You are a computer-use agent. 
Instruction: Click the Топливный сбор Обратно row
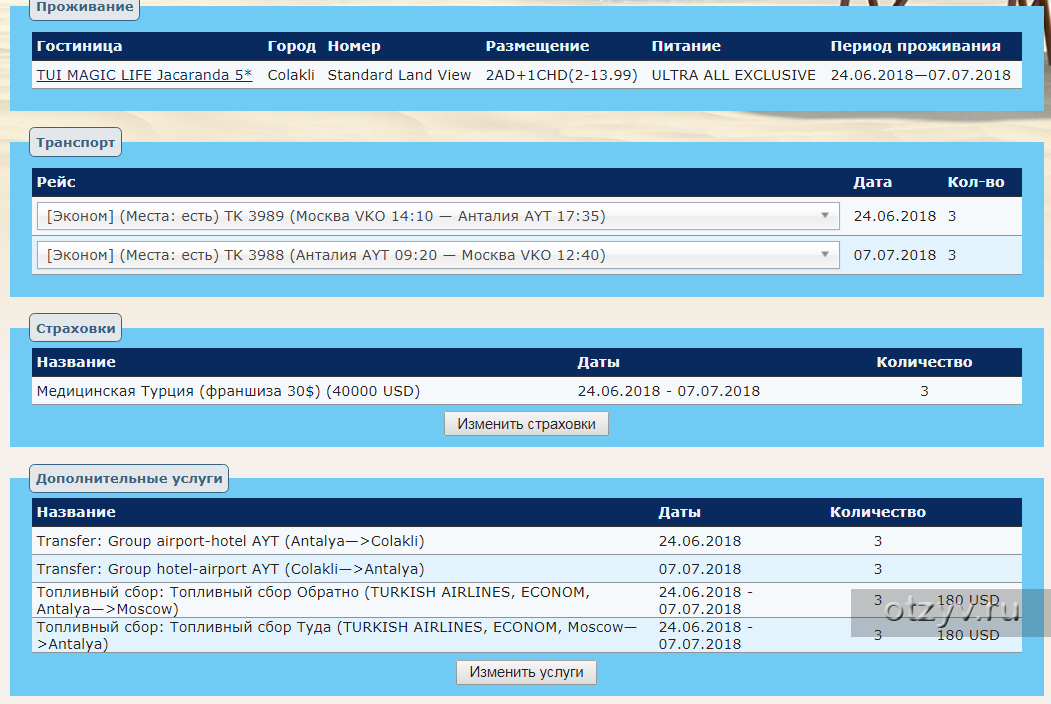[526, 601]
